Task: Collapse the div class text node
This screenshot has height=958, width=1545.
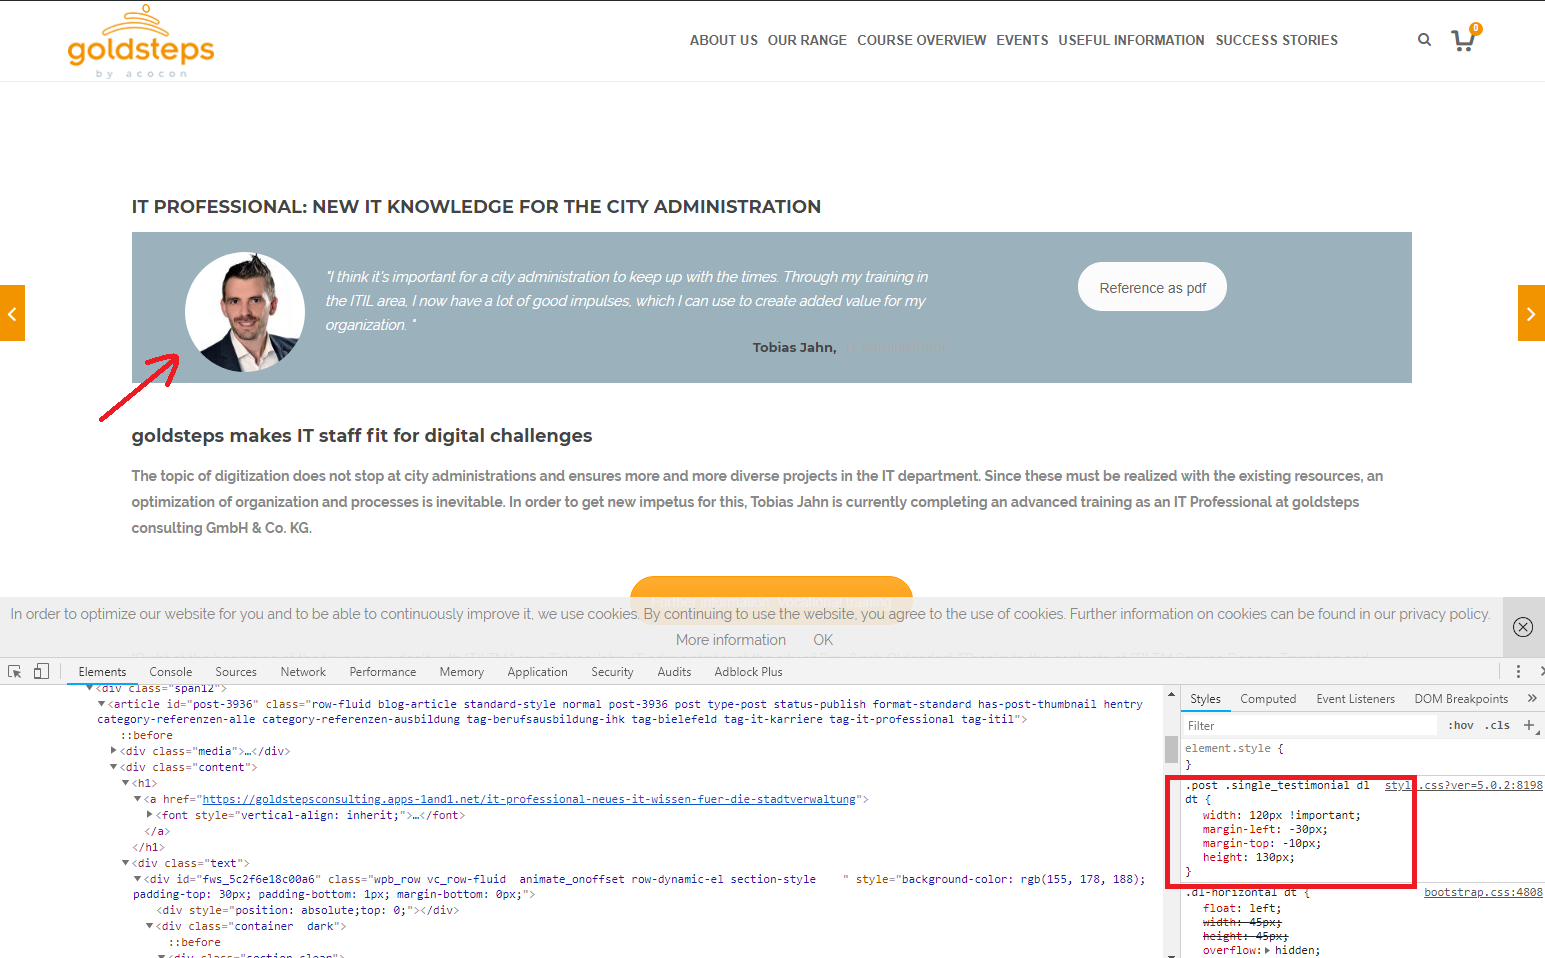Action: coord(125,863)
